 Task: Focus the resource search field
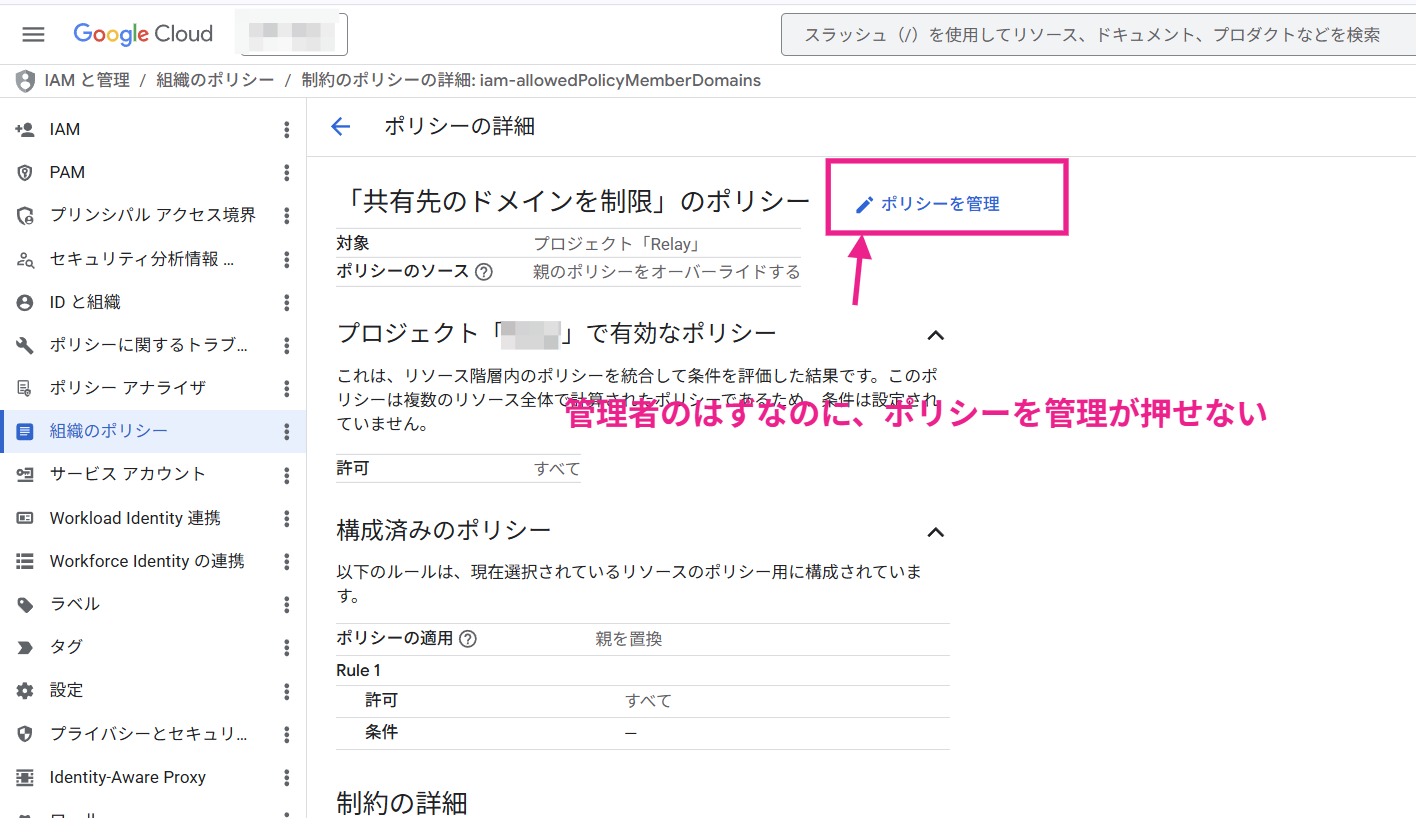point(1097,35)
